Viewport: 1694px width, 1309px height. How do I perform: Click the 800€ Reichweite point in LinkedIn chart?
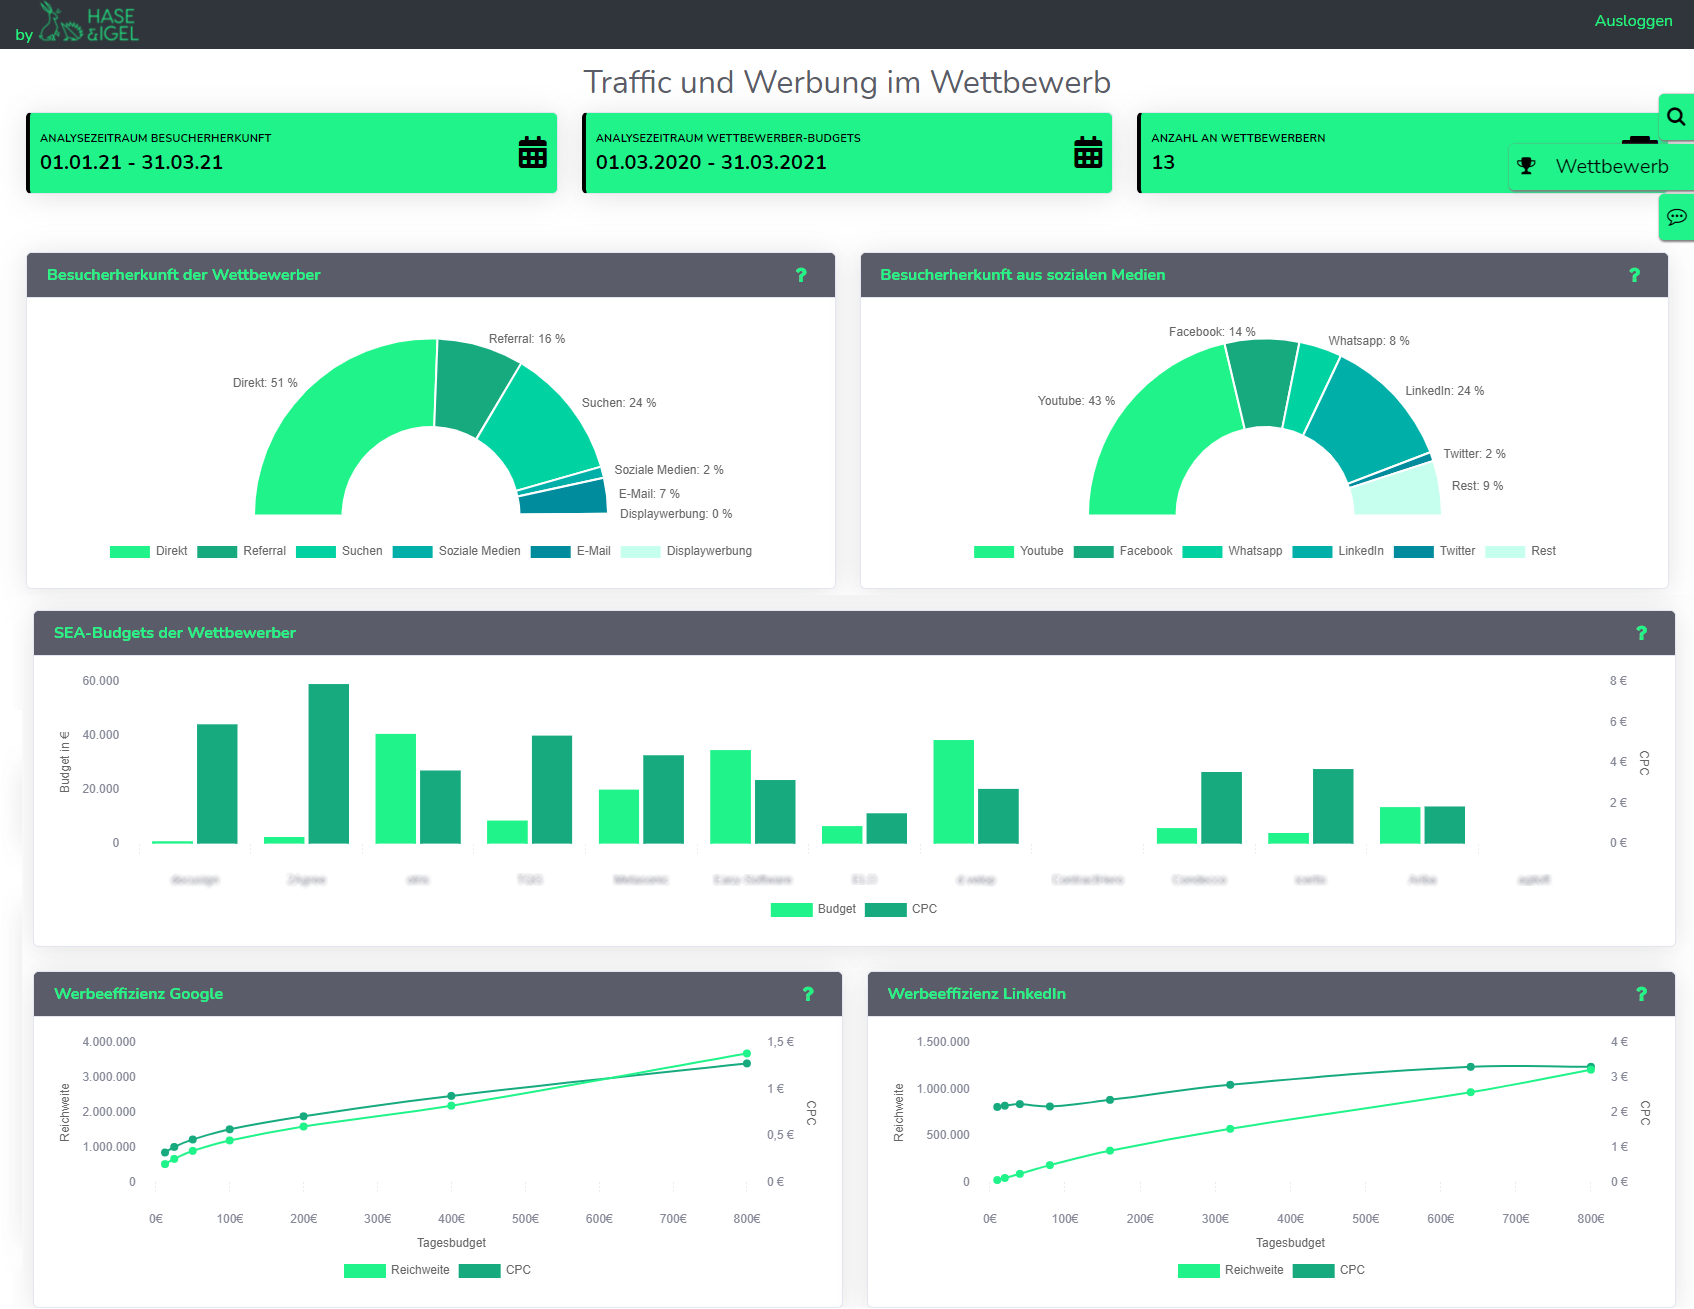1591,1070
